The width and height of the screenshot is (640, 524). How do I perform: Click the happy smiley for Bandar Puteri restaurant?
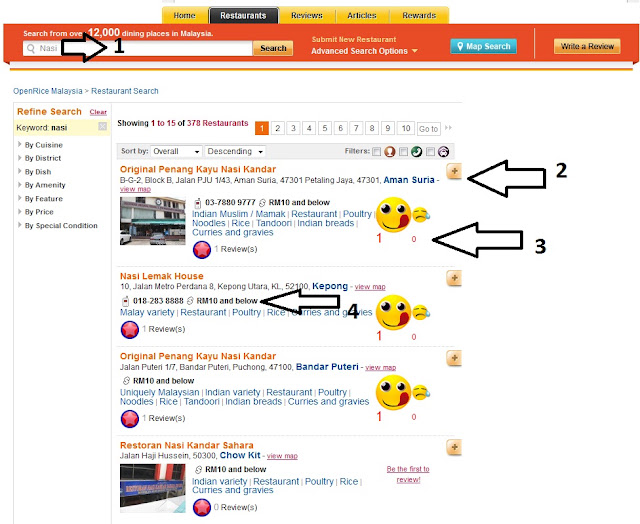pyautogui.click(x=393, y=393)
